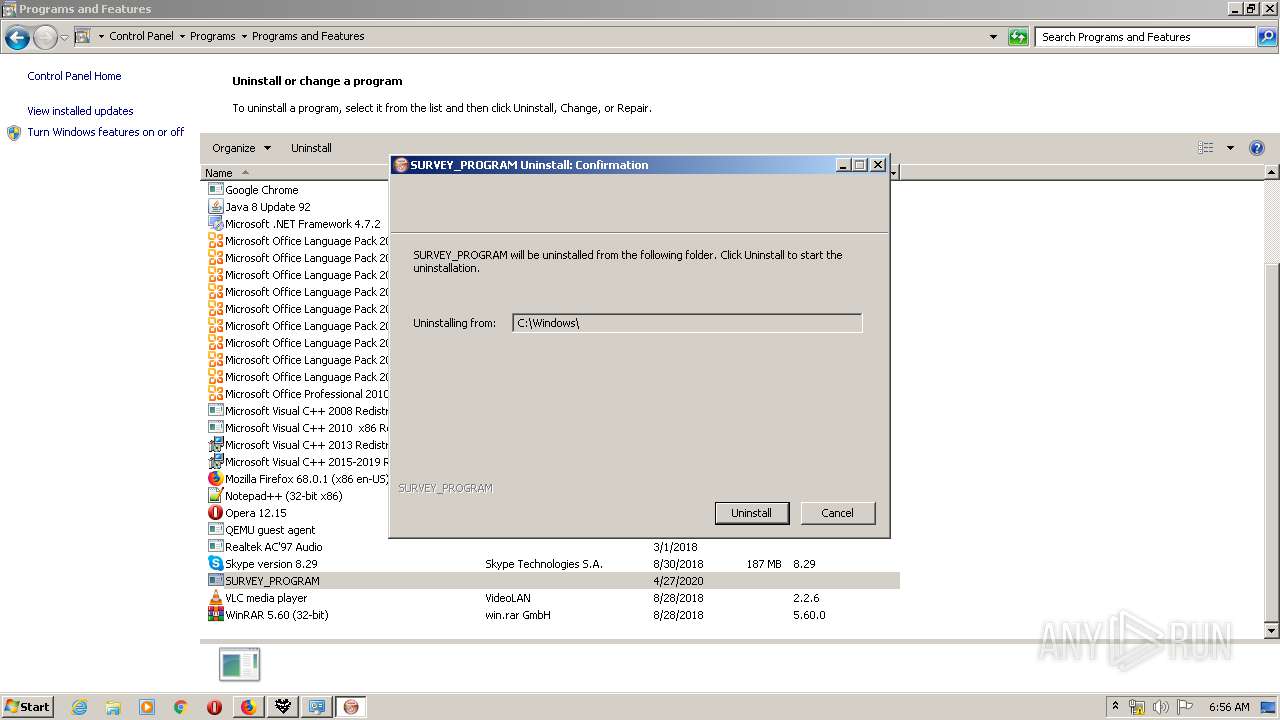Viewport: 1280px width, 720px height.
Task: Open the address bar history dropdown
Action: click(993, 37)
